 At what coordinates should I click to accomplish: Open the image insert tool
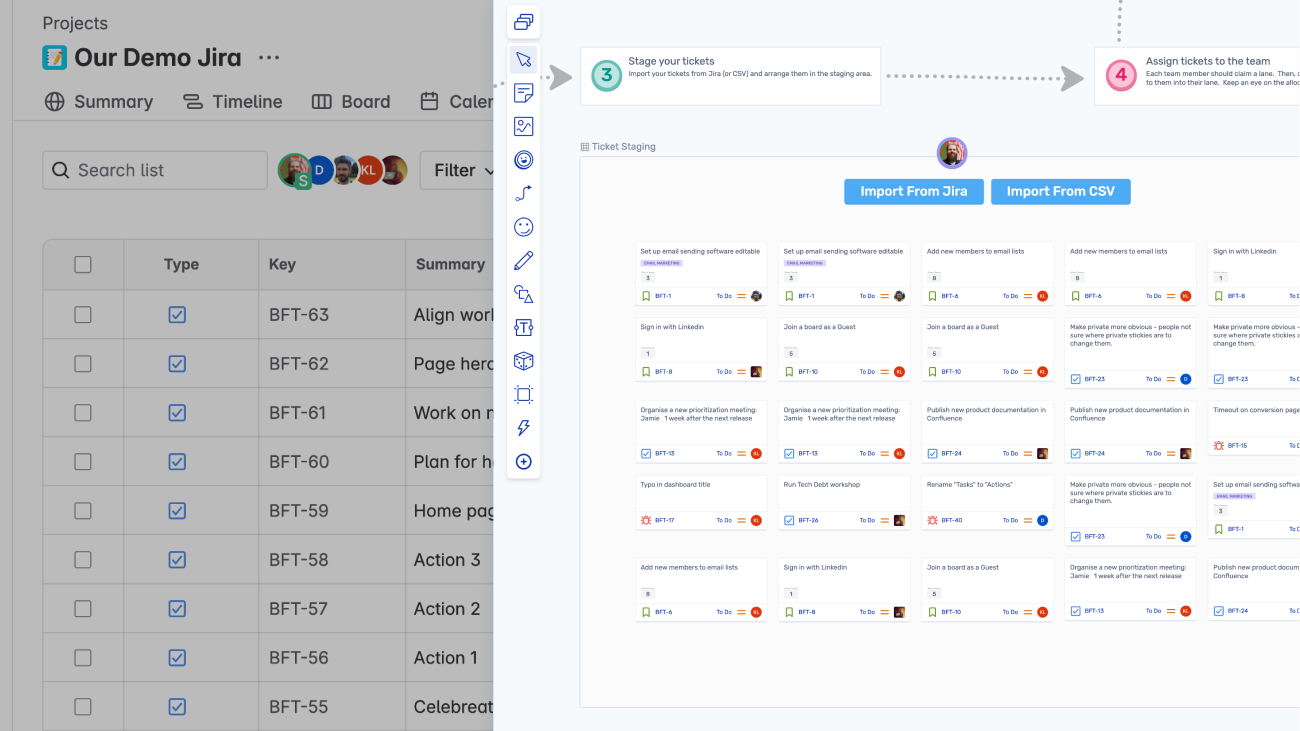tap(523, 127)
